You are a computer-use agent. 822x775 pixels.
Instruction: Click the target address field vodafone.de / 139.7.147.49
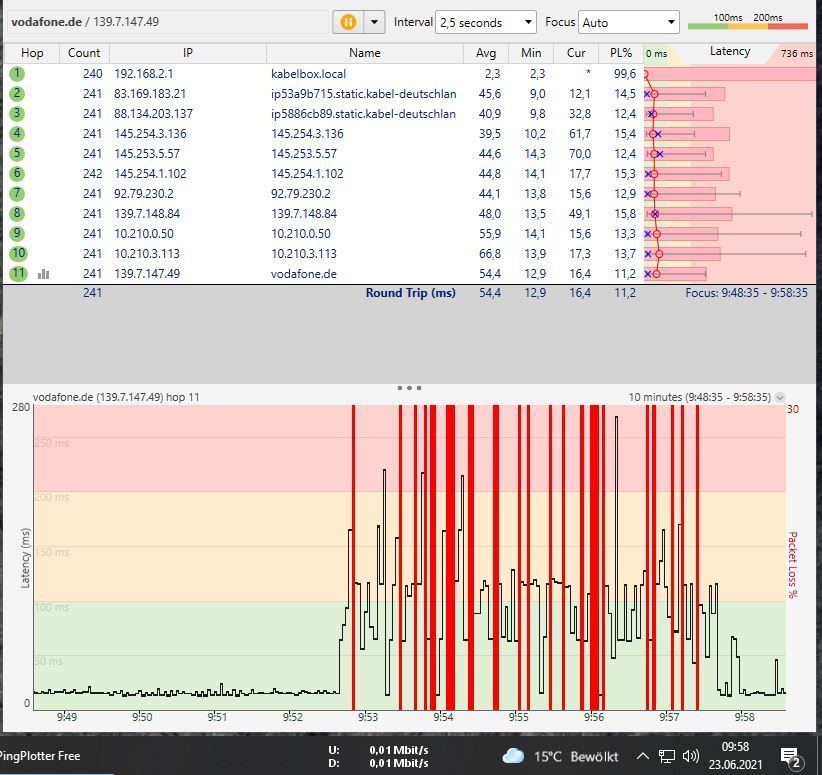coord(168,22)
